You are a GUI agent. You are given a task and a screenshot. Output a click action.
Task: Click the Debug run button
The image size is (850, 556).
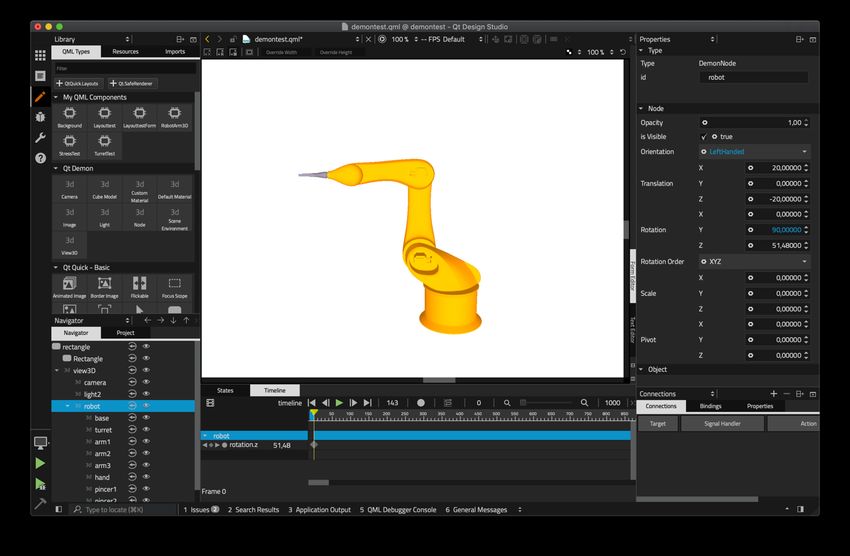40,484
